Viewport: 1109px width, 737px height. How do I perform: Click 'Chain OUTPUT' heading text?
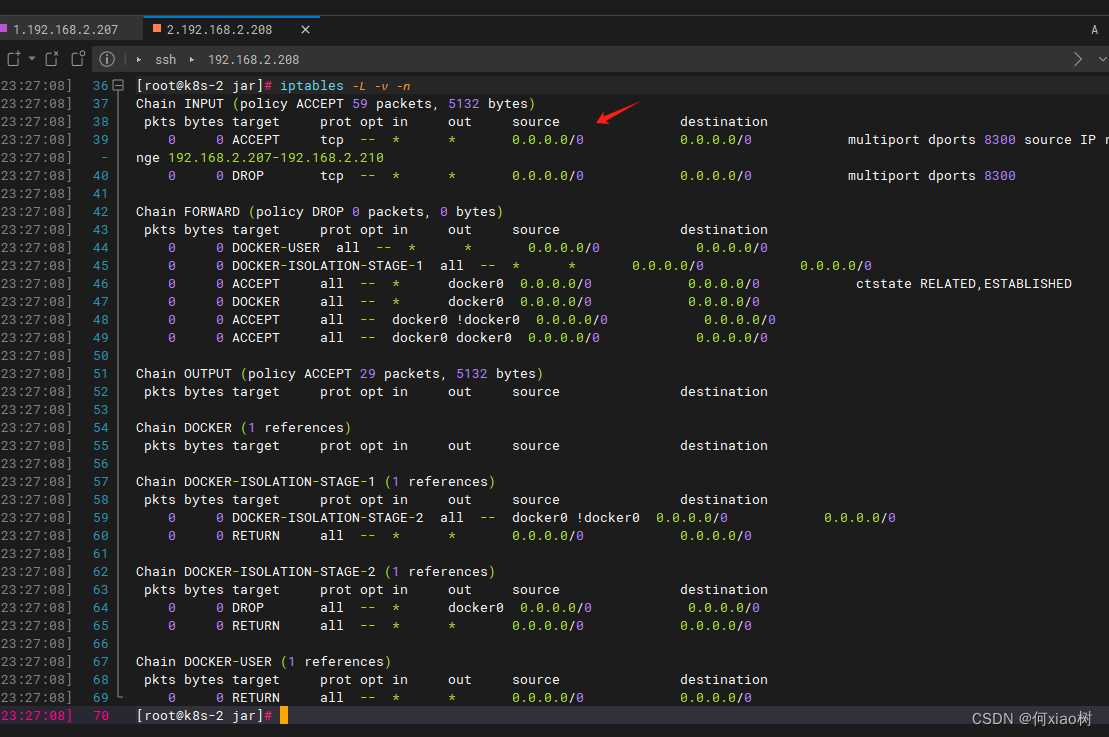point(184,373)
